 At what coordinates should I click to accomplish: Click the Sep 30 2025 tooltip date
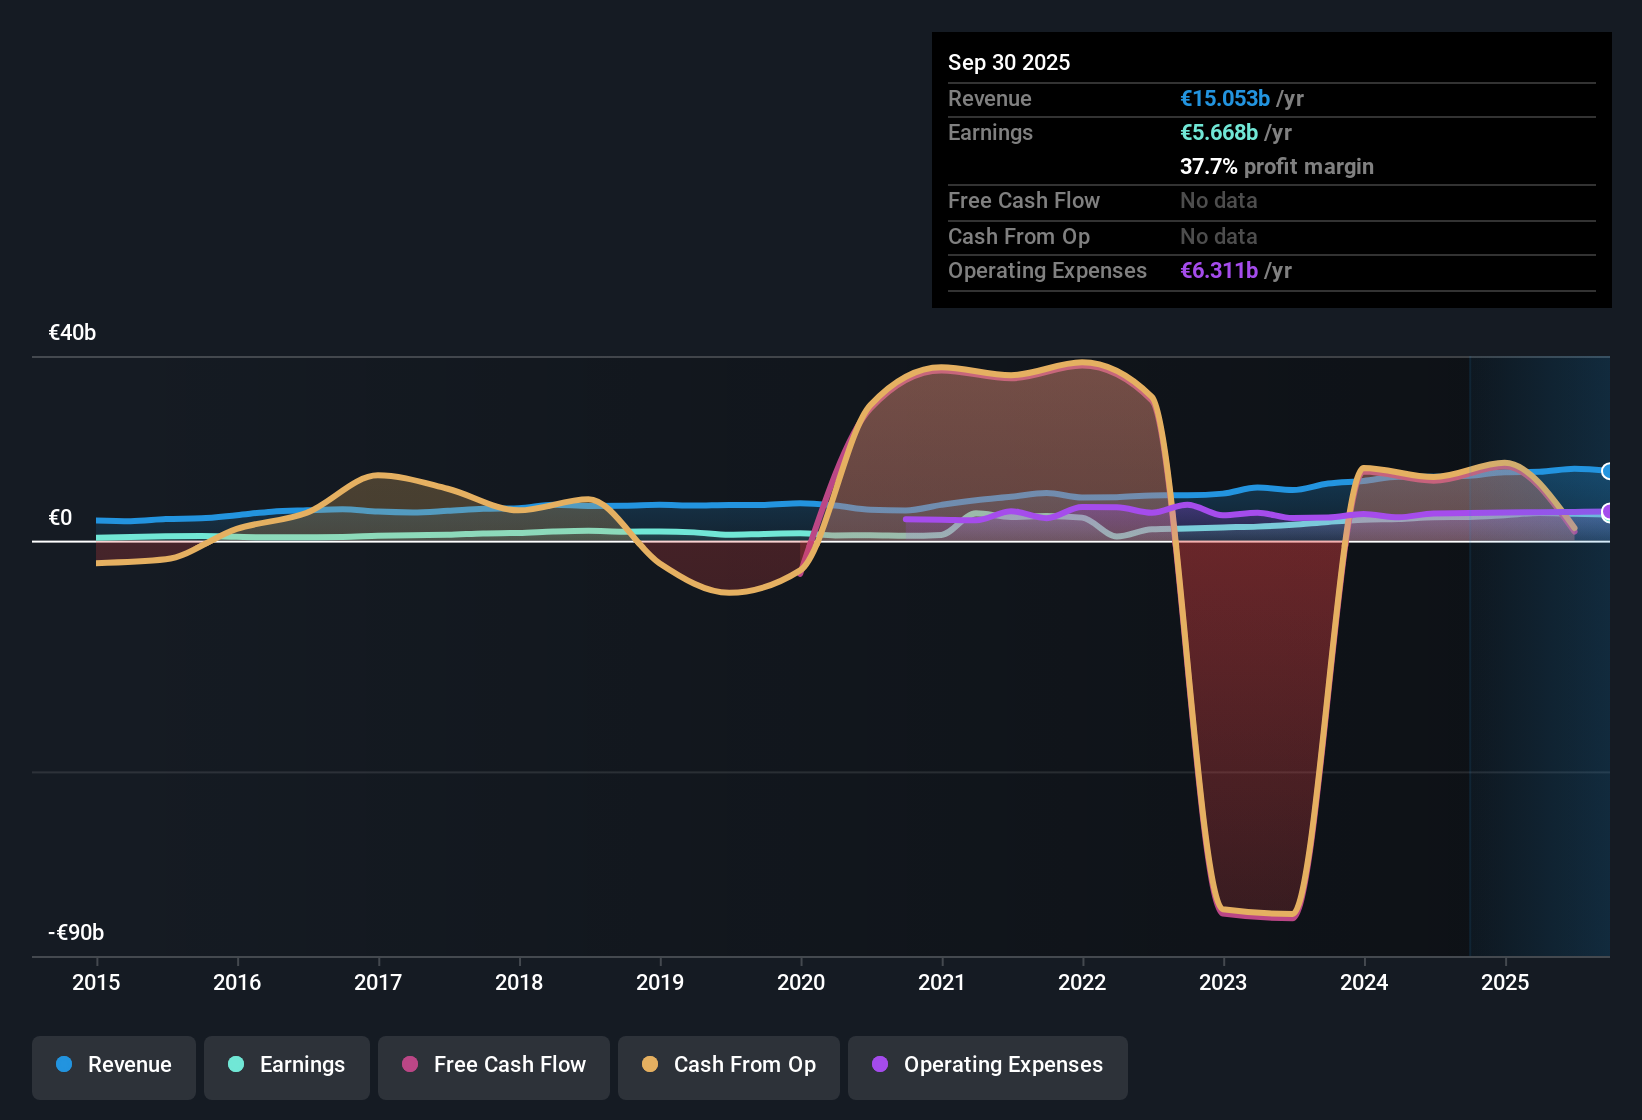click(x=1009, y=63)
